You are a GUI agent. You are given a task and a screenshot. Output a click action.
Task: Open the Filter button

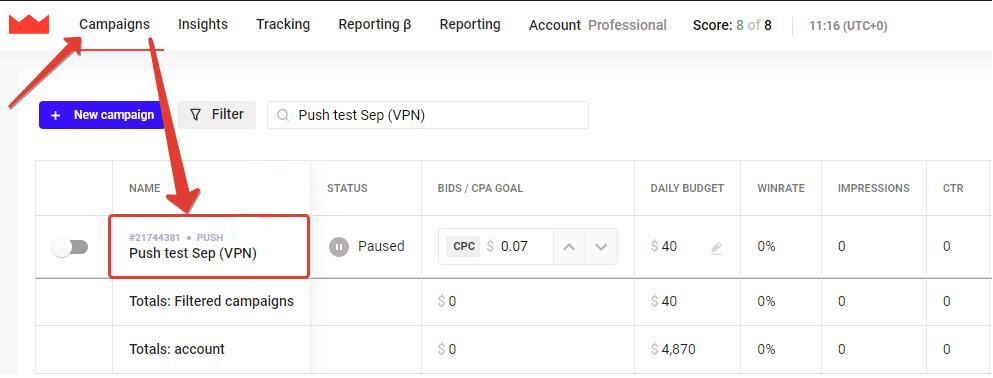(217, 115)
